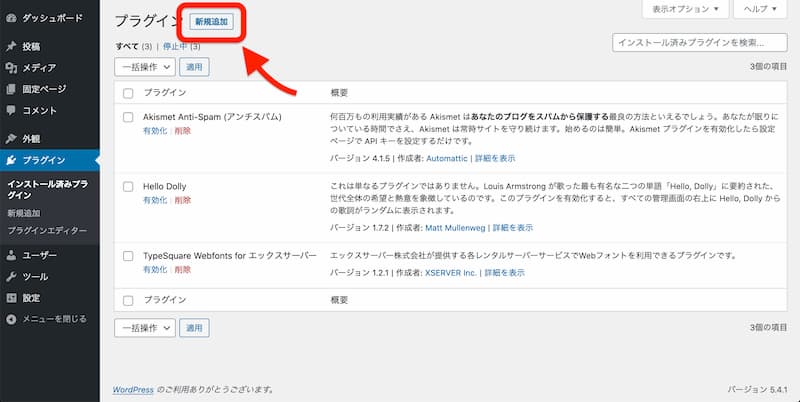Click the バージョン 5.4.1 footer text
This screenshot has height=402, width=800.
pos(758,390)
